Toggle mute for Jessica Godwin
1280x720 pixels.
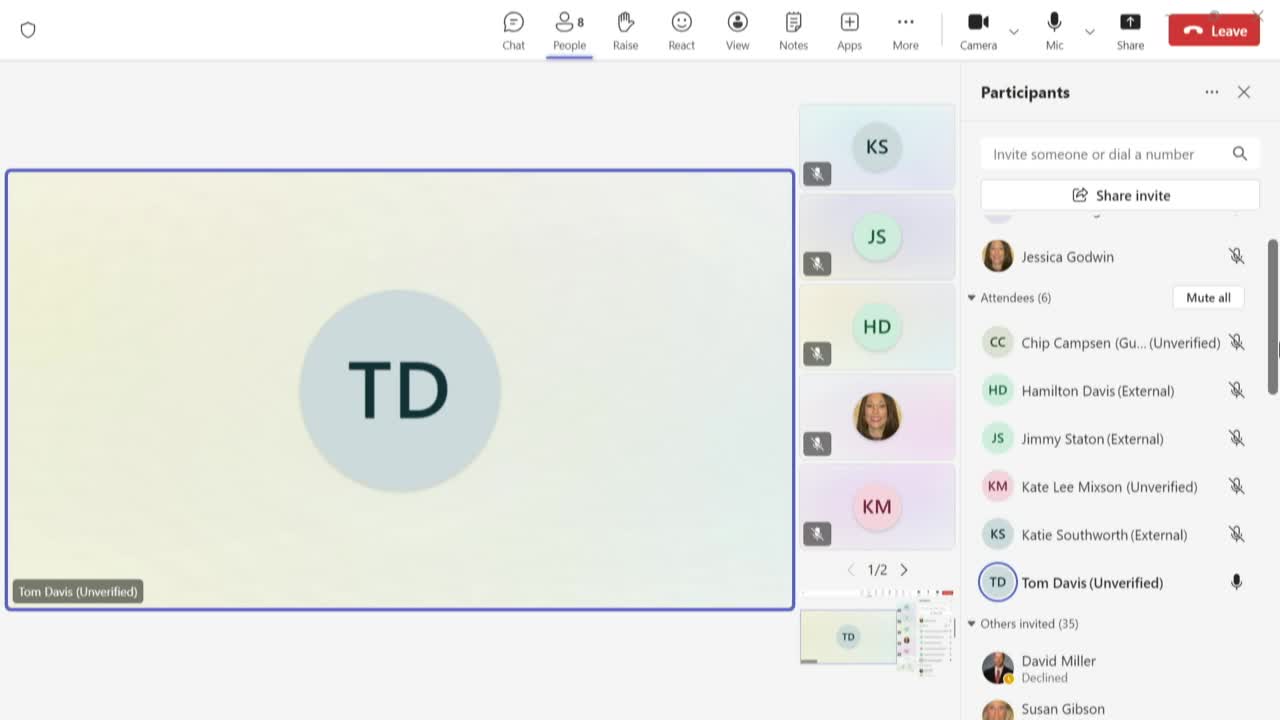[x=1237, y=256]
